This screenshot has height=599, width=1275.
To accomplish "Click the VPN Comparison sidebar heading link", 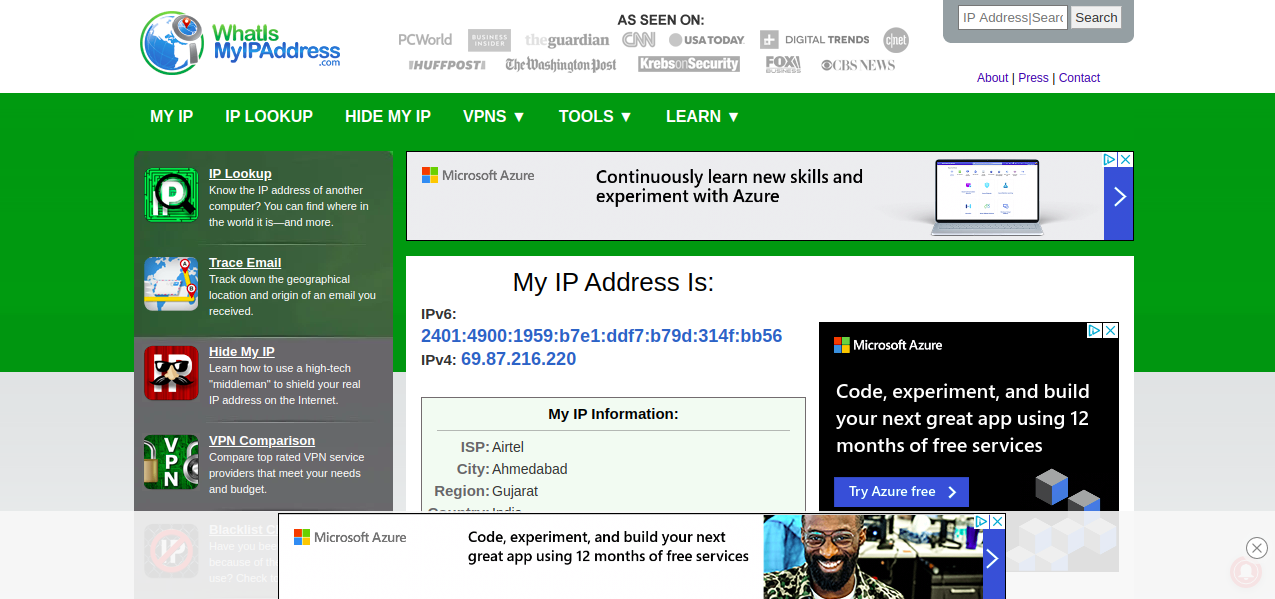I will click(262, 441).
